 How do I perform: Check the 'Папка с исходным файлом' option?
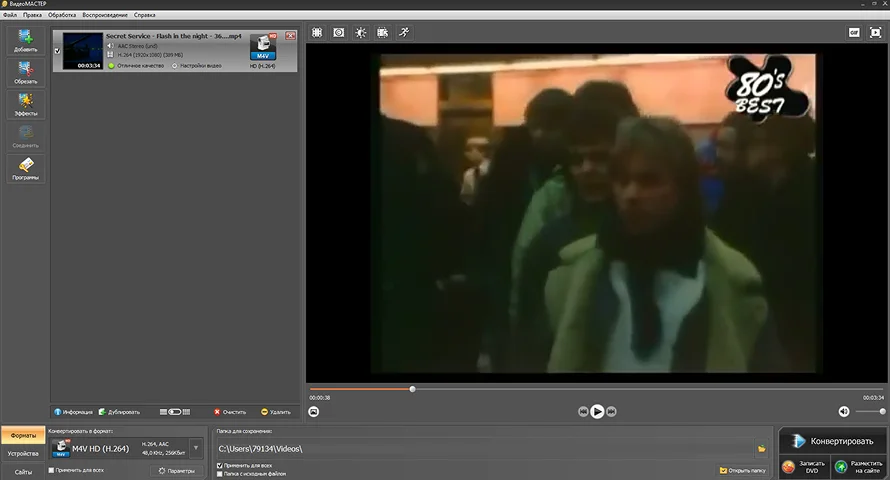pos(220,474)
